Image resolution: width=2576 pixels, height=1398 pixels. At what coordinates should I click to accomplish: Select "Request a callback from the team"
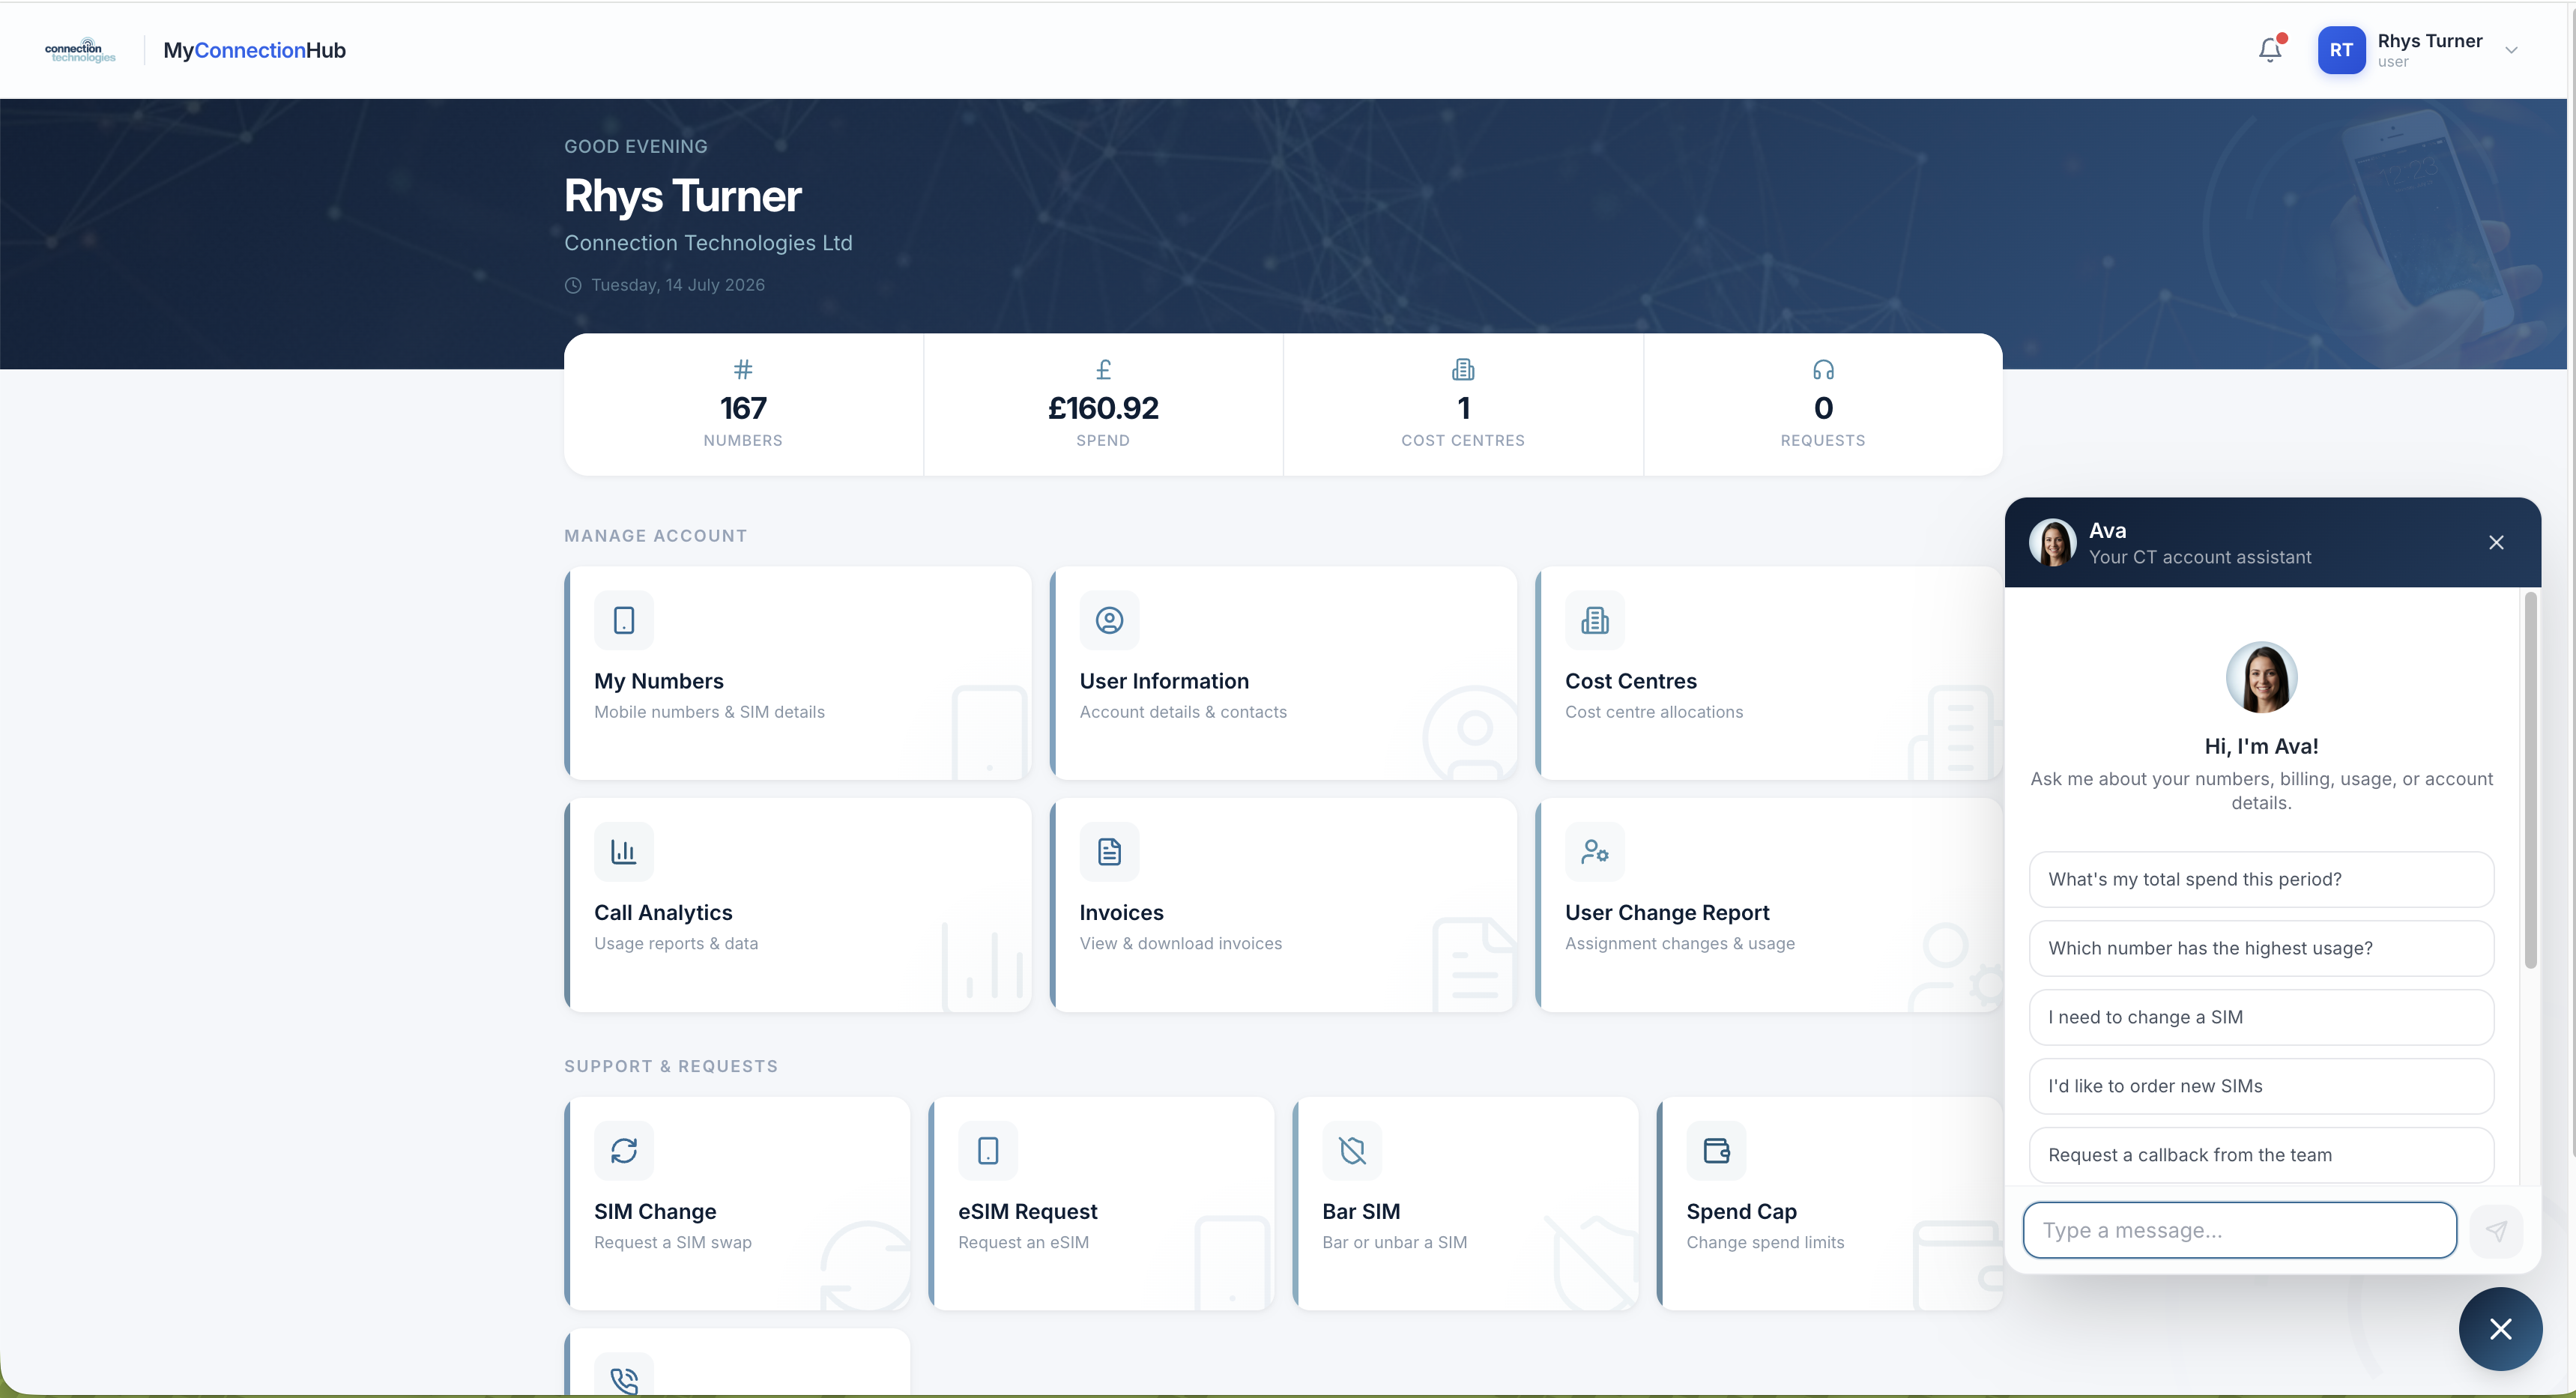coord(2261,1155)
